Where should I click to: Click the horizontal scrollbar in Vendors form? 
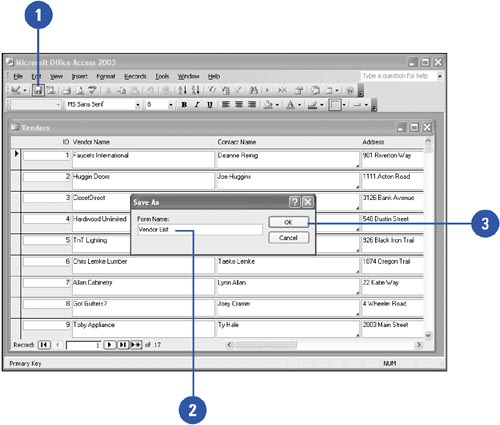point(324,345)
